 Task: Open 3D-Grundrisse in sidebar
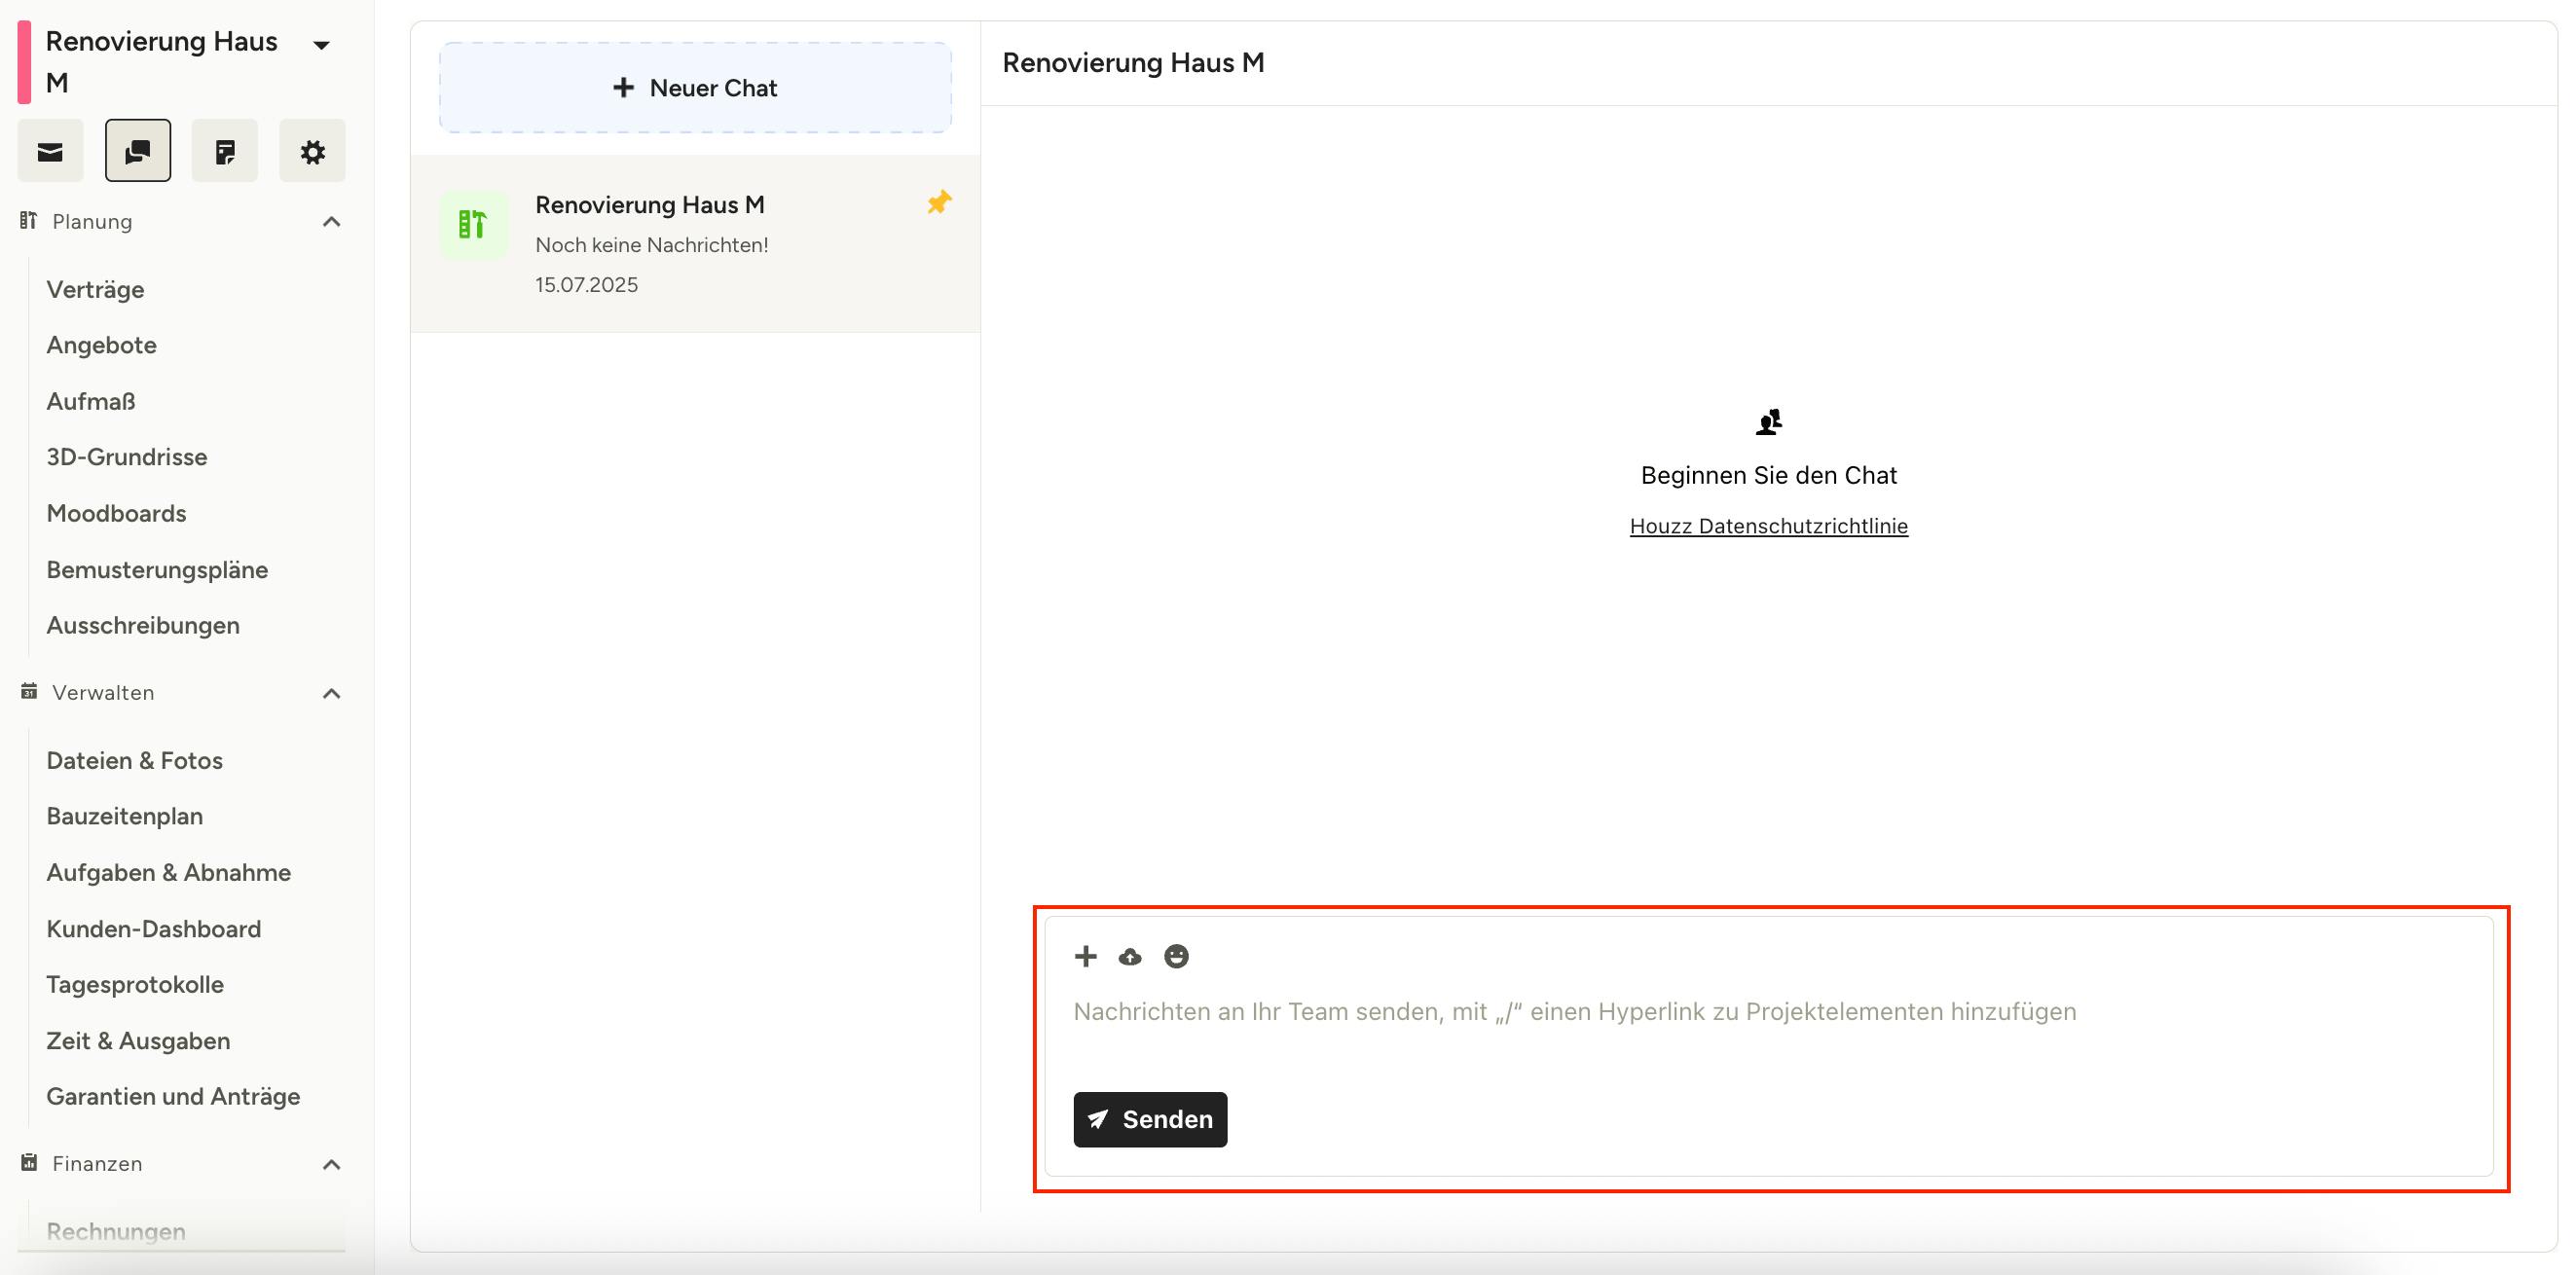coord(127,457)
